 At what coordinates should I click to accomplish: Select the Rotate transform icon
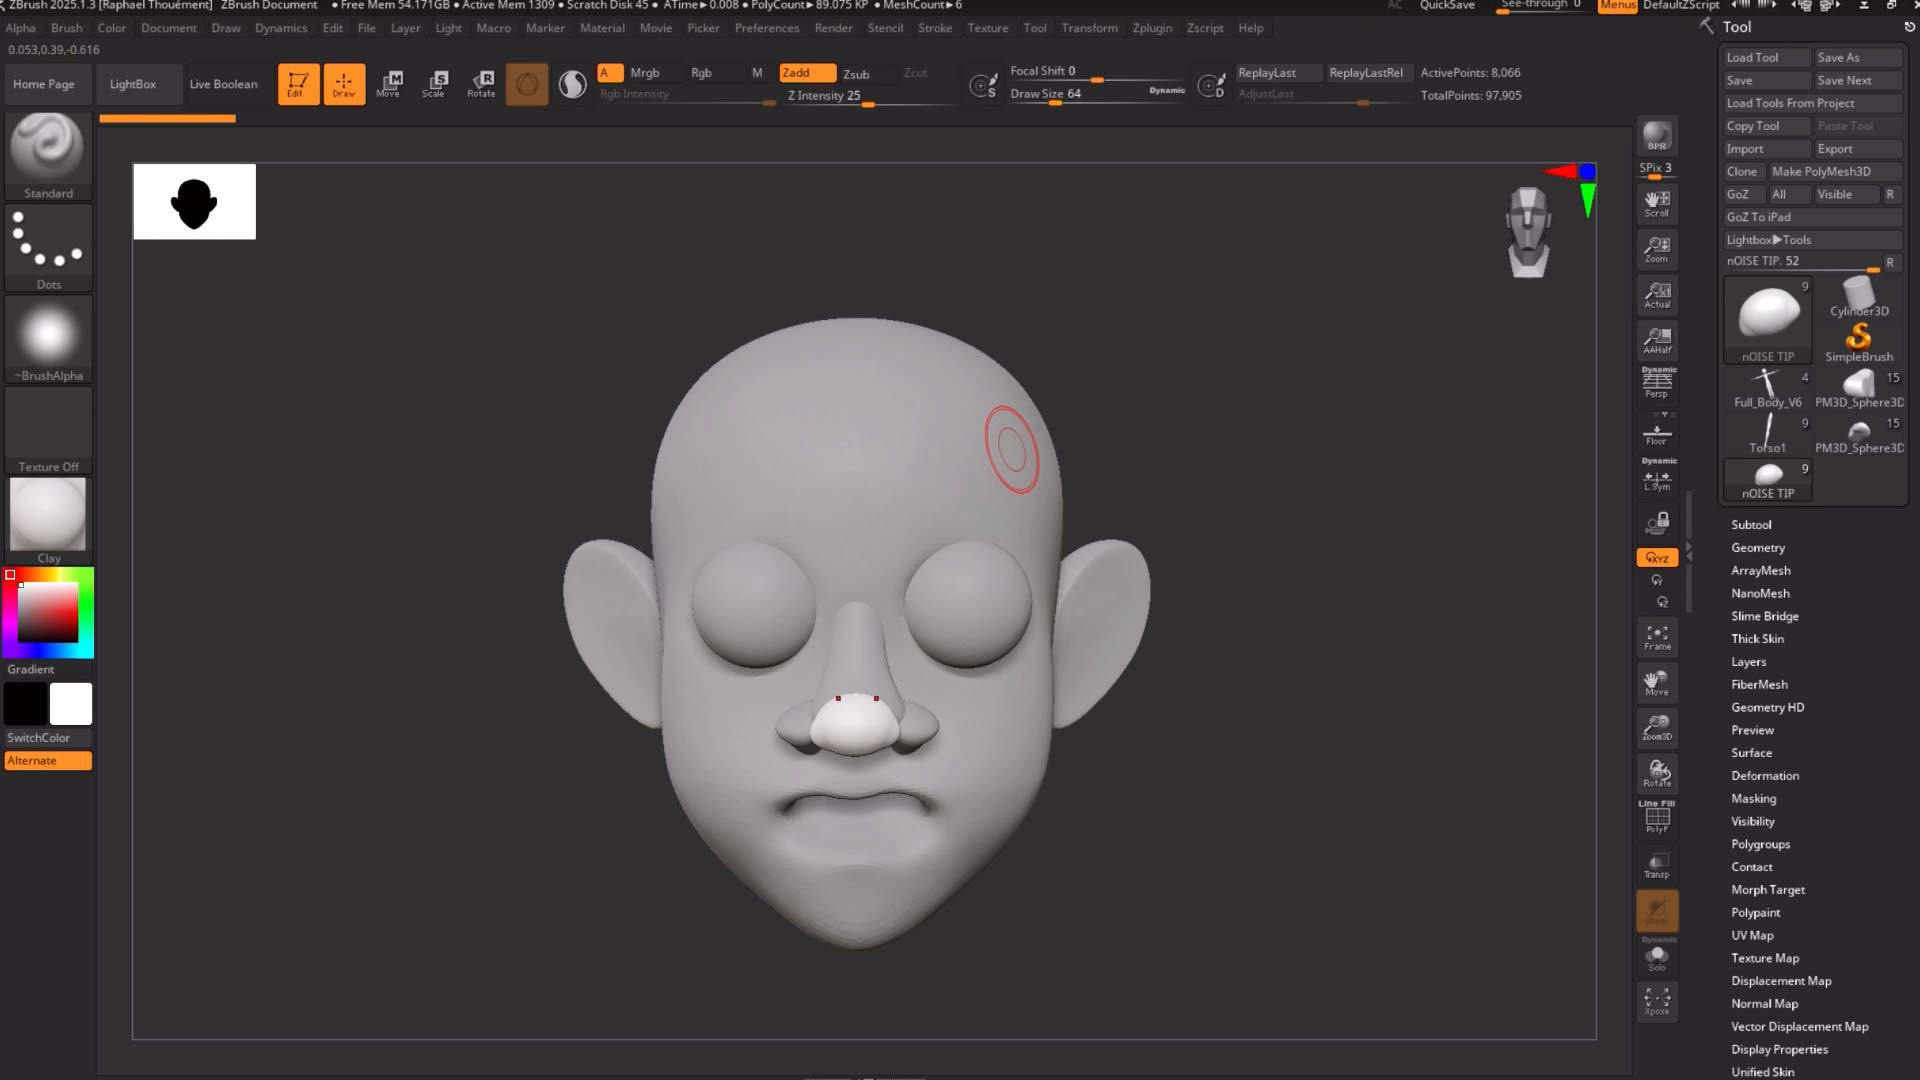tap(481, 83)
